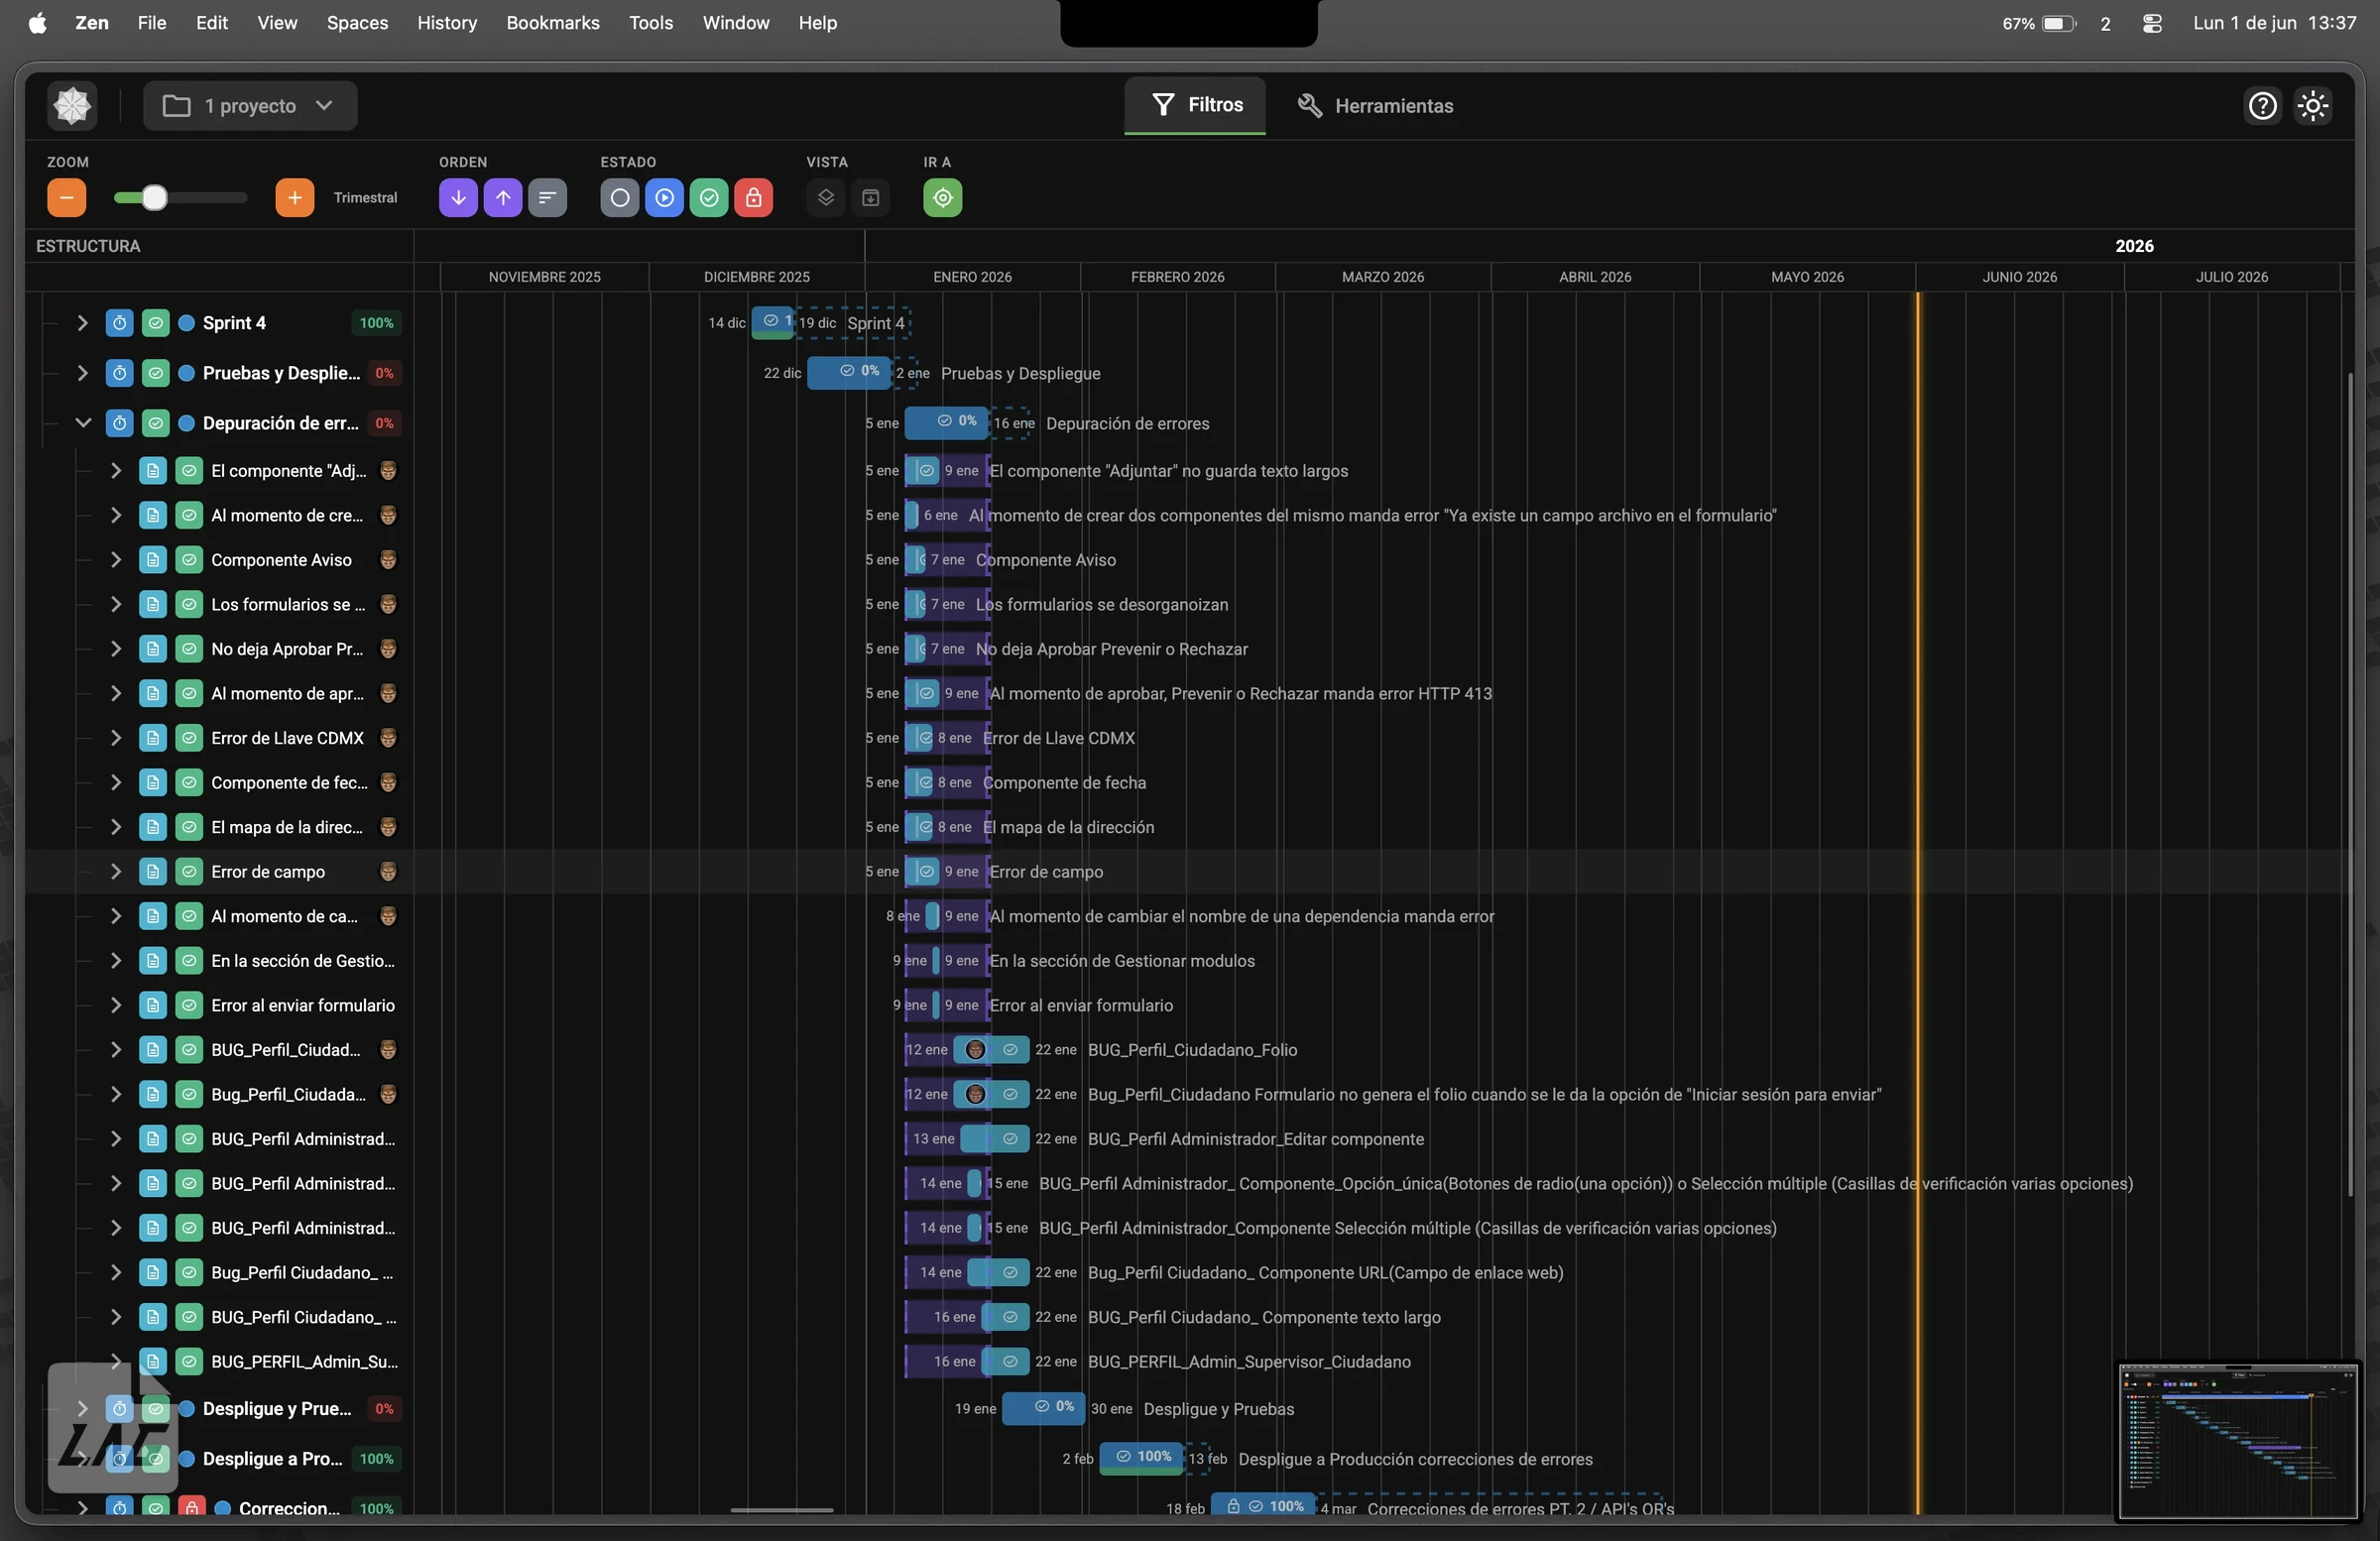Open macOS Control Center icon
The image size is (2380, 1541).
pyautogui.click(x=2153, y=23)
